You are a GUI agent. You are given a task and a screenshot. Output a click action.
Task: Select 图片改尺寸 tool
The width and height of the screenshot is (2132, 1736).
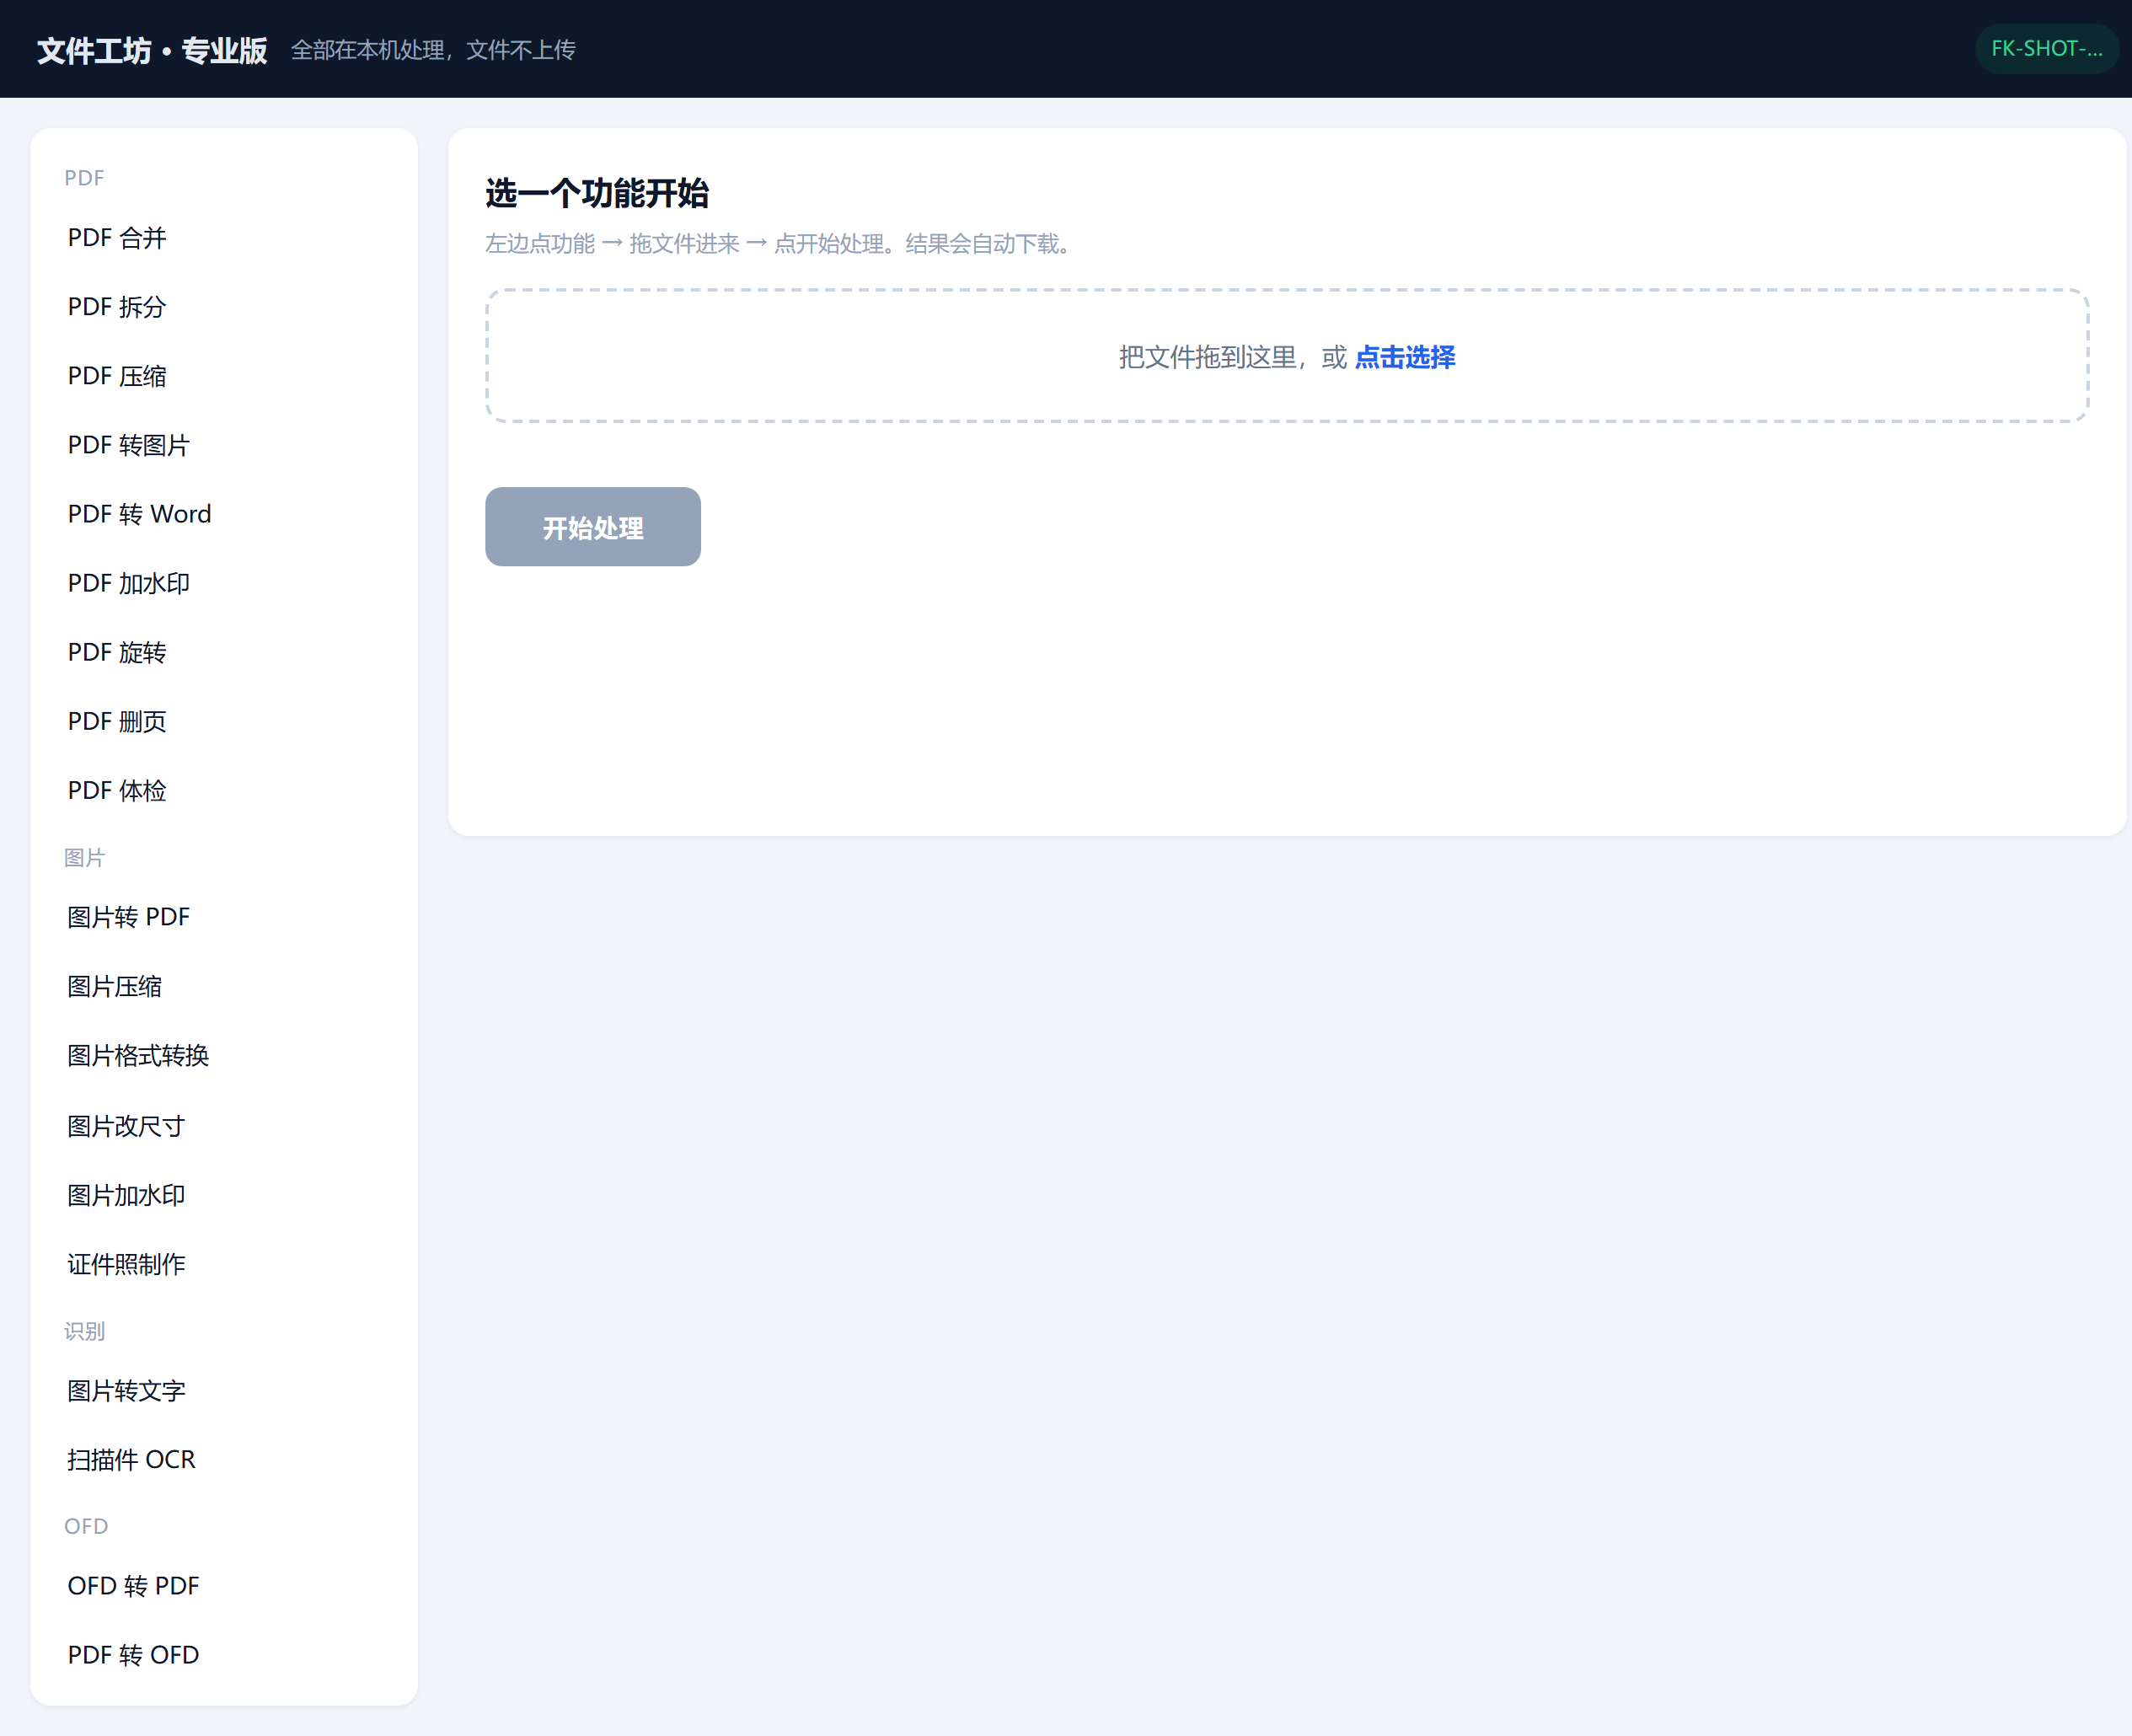(224, 1126)
